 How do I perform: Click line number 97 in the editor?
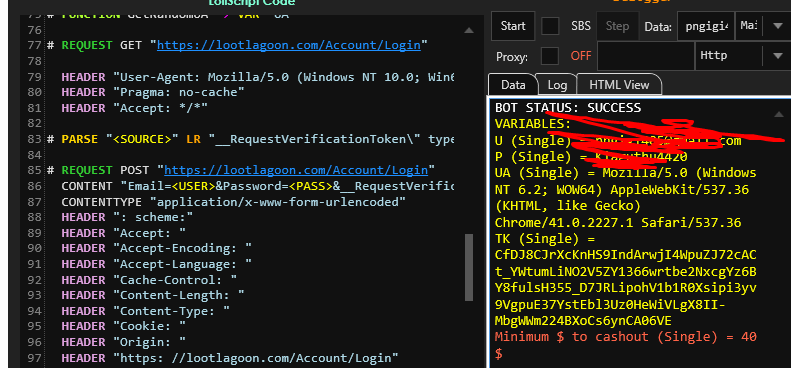[34, 358]
